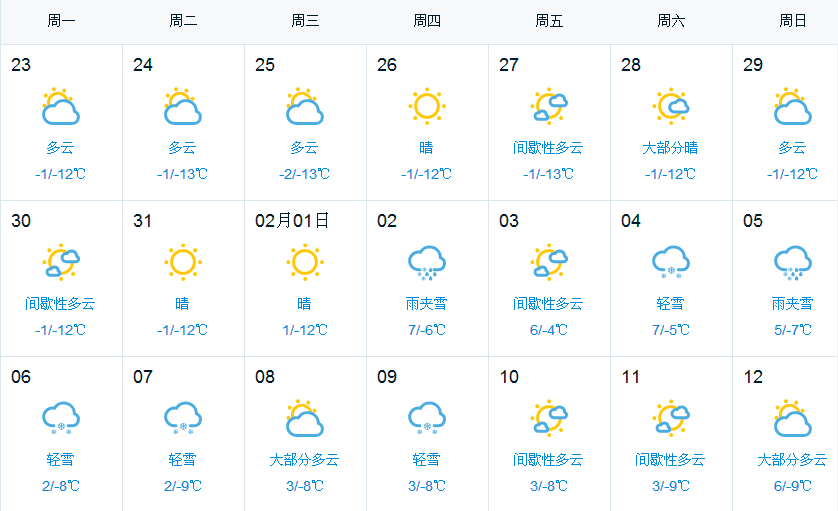The width and height of the screenshot is (838, 511).
Task: Click the intermittent clouds icon for day 27
Action: point(549,106)
